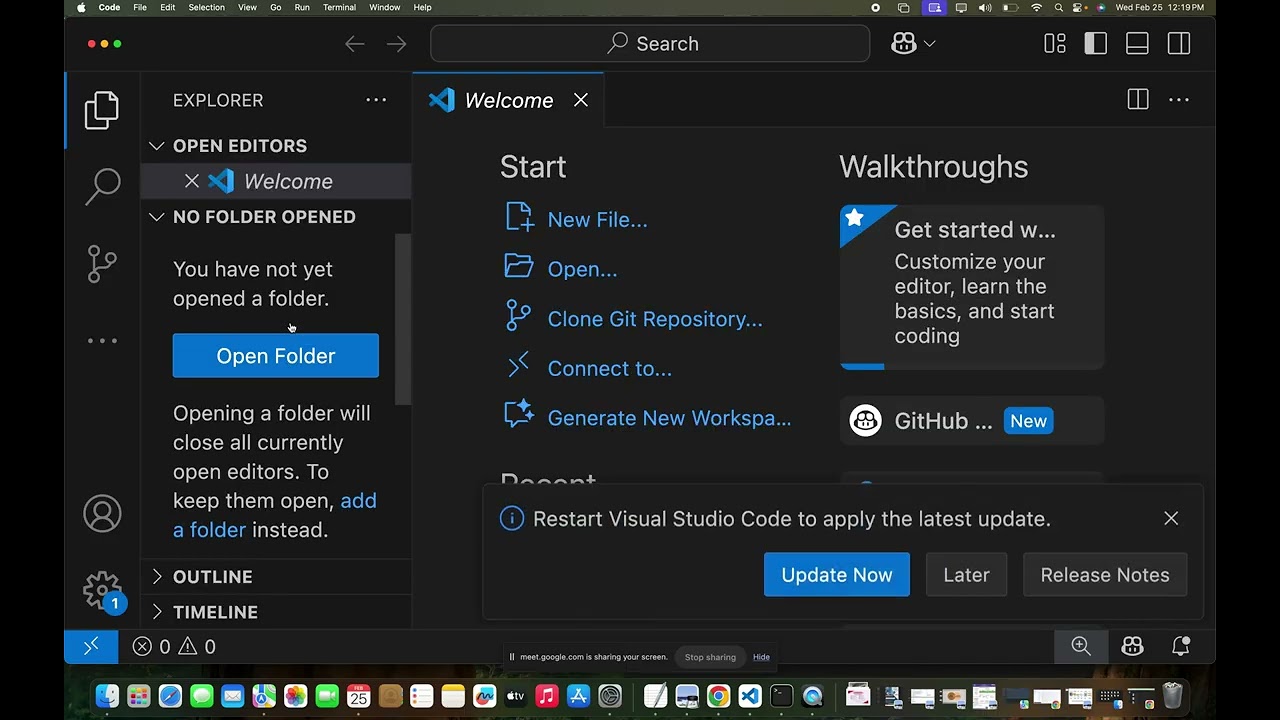Open the Music app from the Dock
Screen dimensions: 1280x720
click(546, 696)
